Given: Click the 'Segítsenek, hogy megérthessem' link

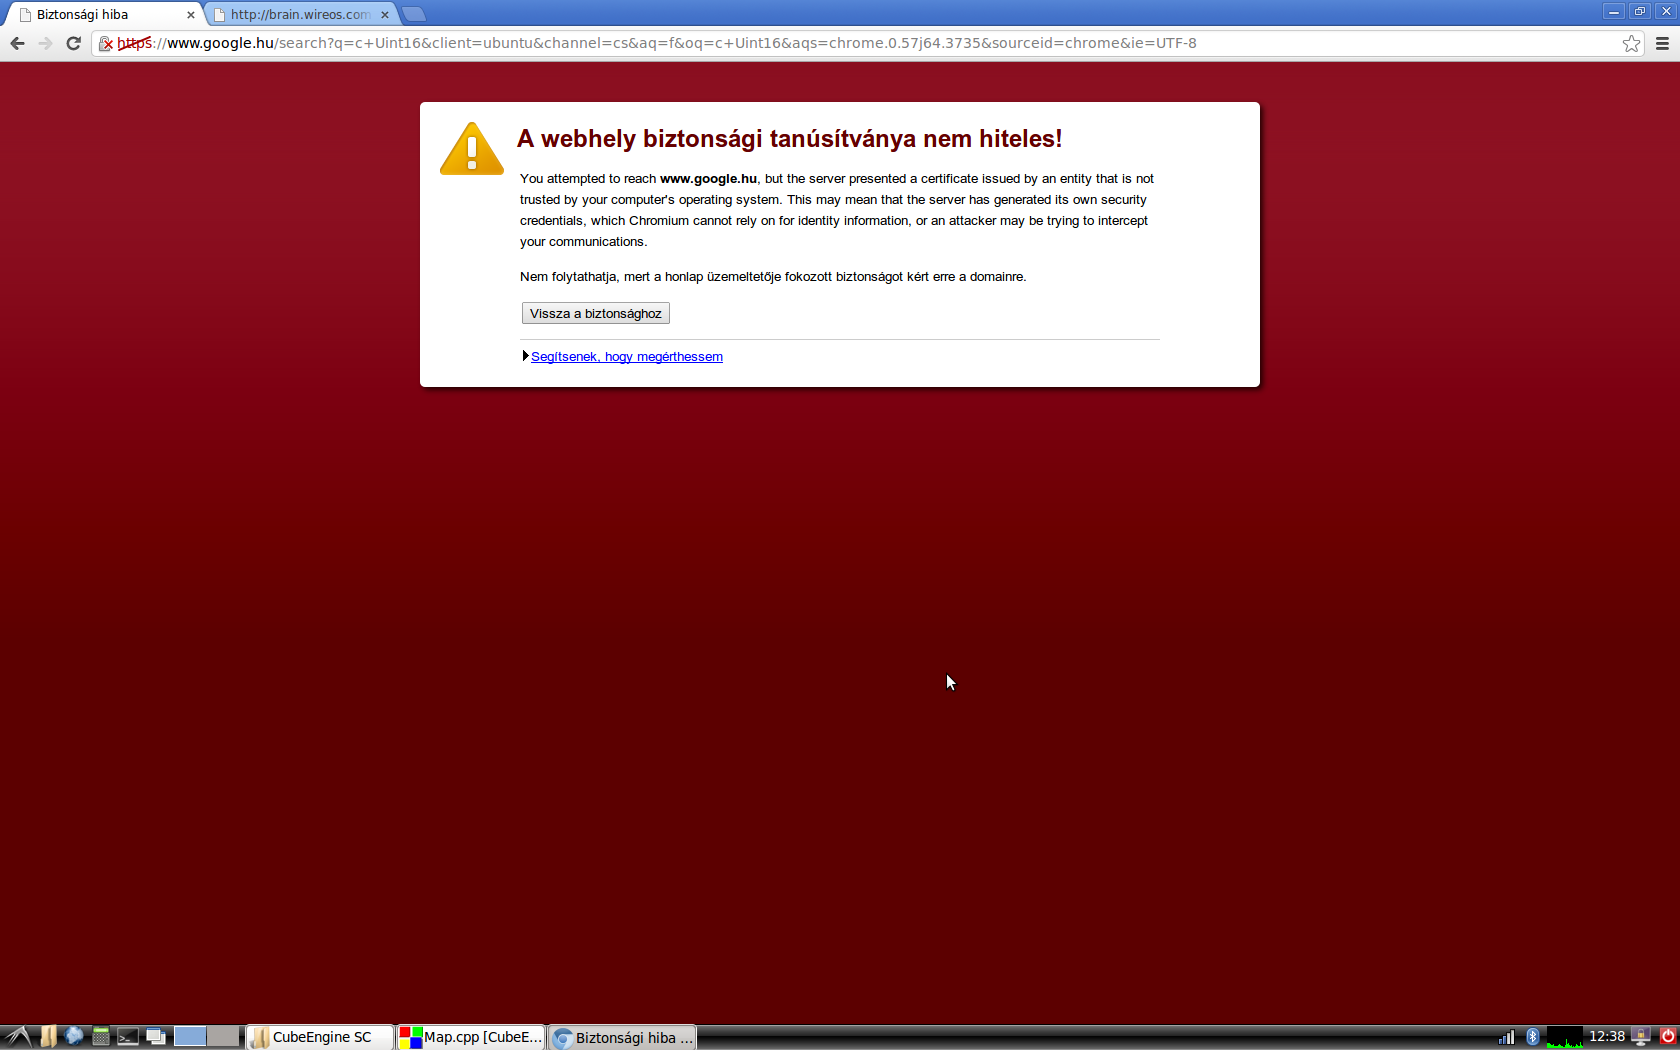Looking at the screenshot, I should pyautogui.click(x=627, y=357).
